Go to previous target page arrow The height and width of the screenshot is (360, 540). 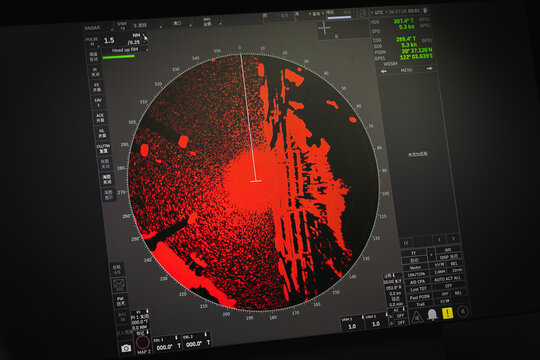pos(439,239)
